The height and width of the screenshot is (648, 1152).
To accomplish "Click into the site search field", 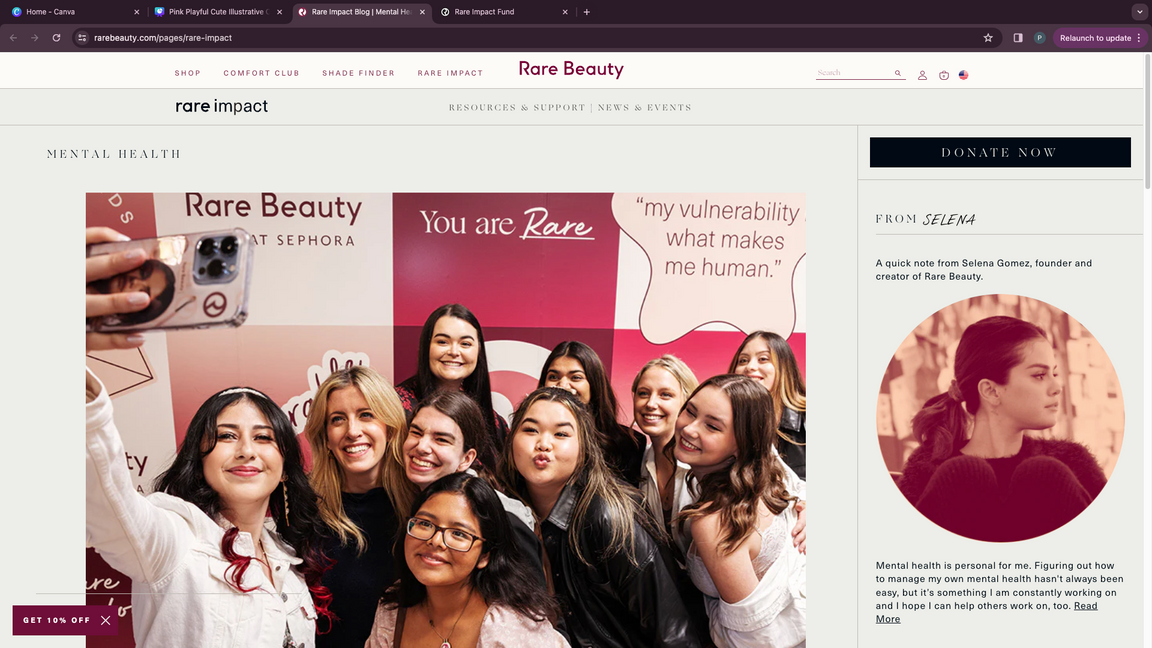I will 852,73.
